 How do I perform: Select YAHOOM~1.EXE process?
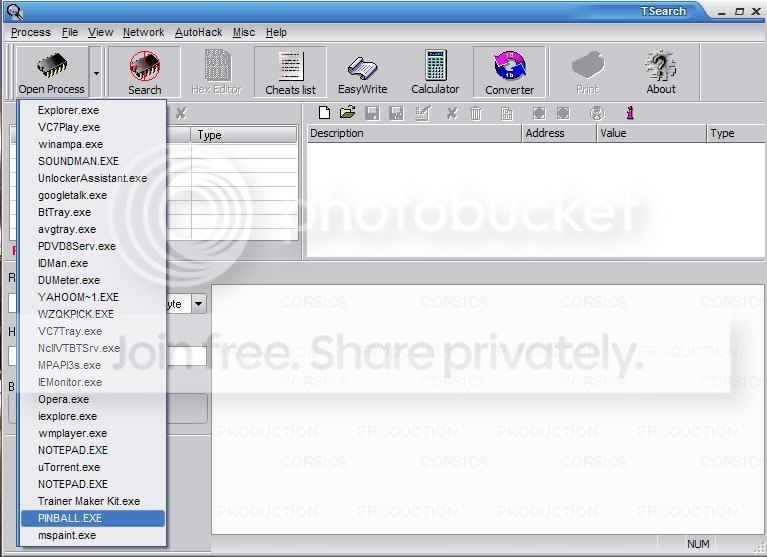point(93,297)
